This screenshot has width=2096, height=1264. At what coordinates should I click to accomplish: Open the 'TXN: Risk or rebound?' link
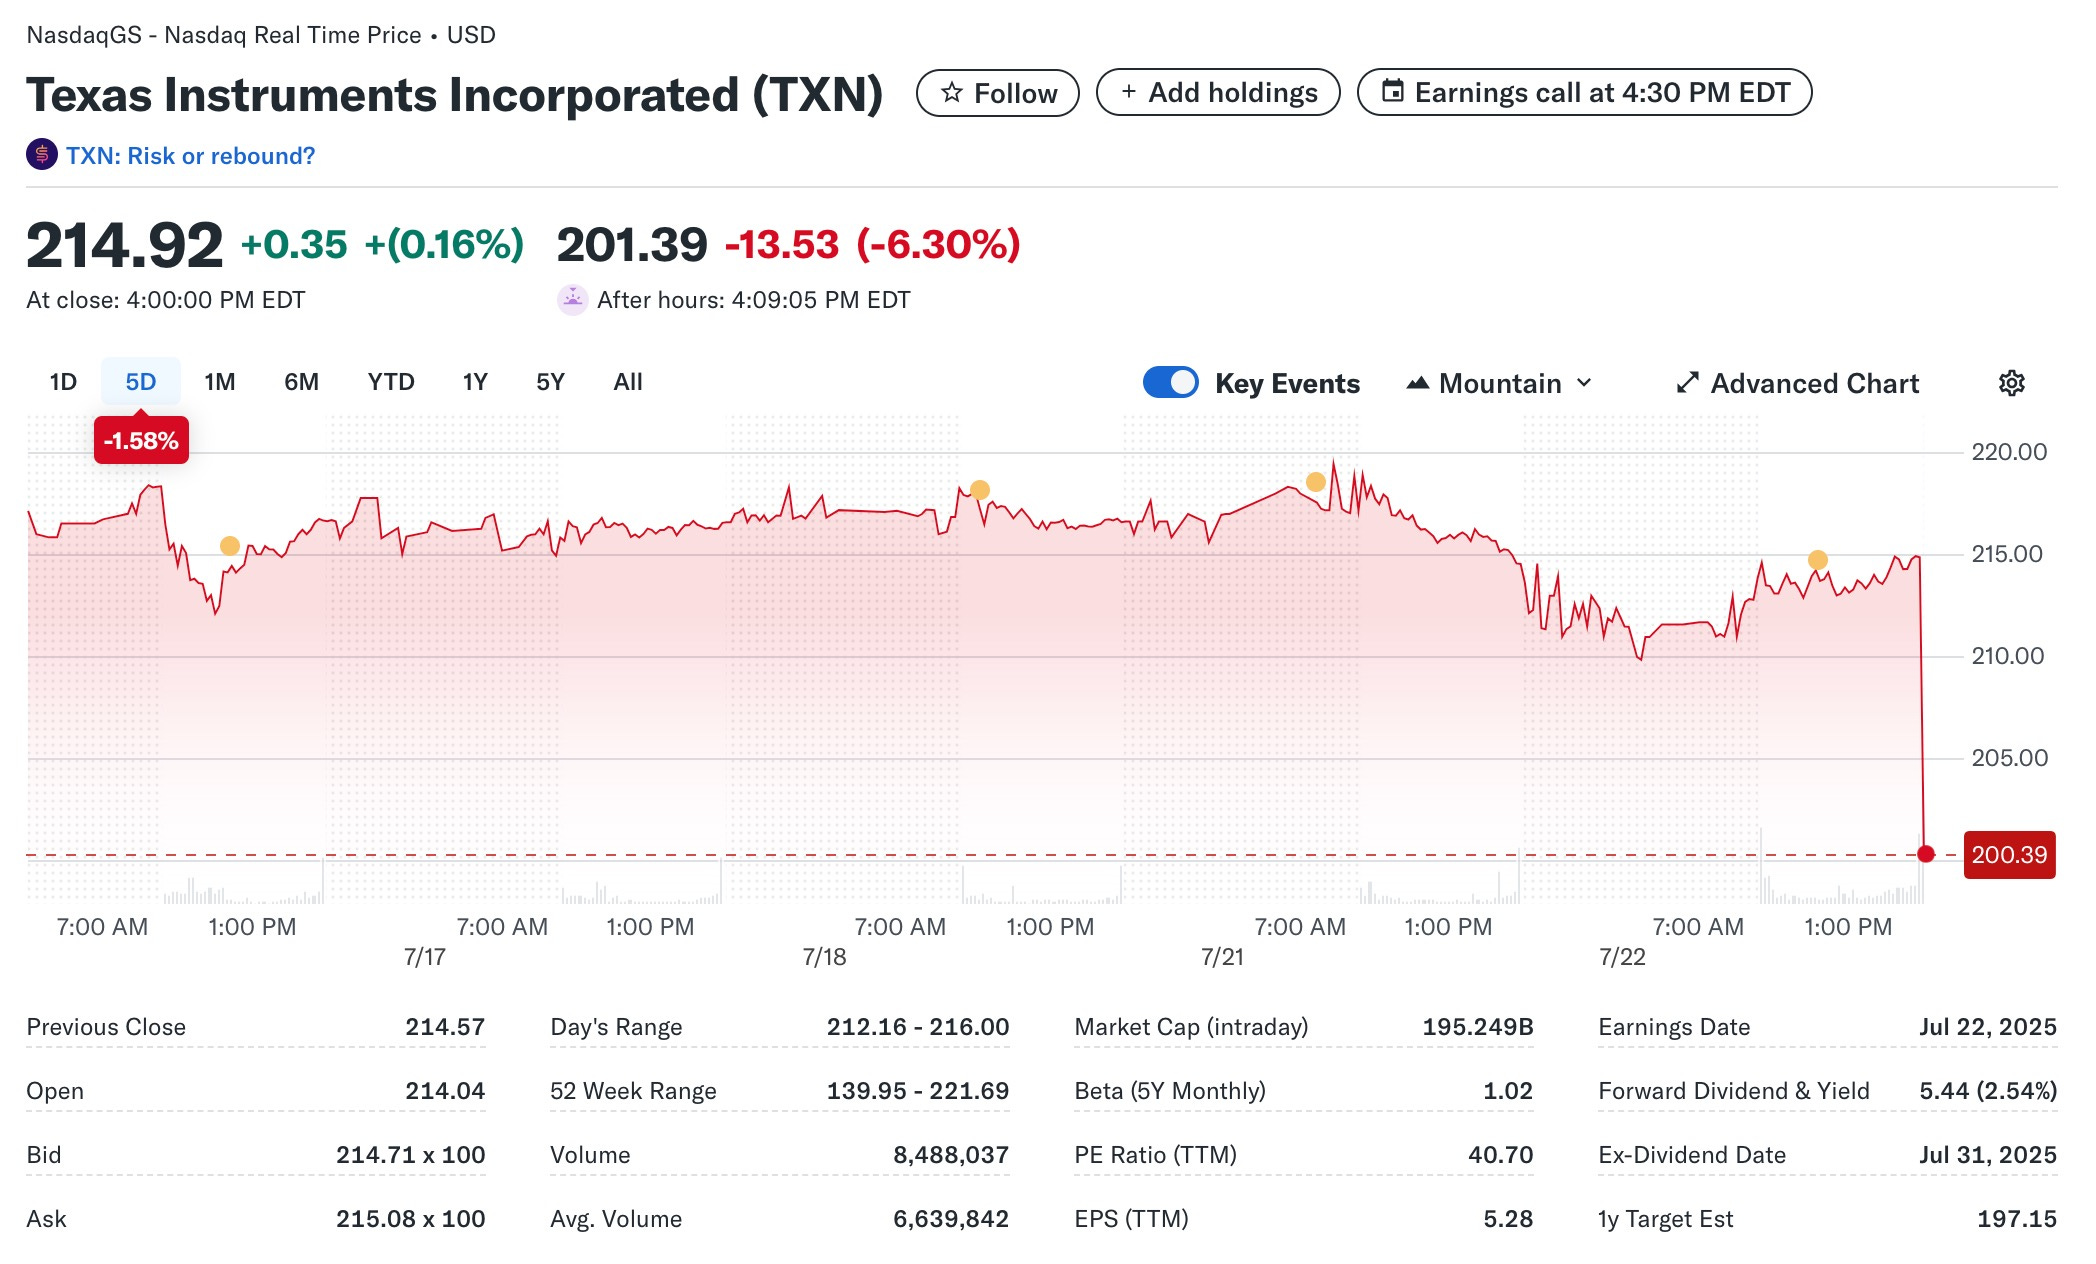pos(190,156)
